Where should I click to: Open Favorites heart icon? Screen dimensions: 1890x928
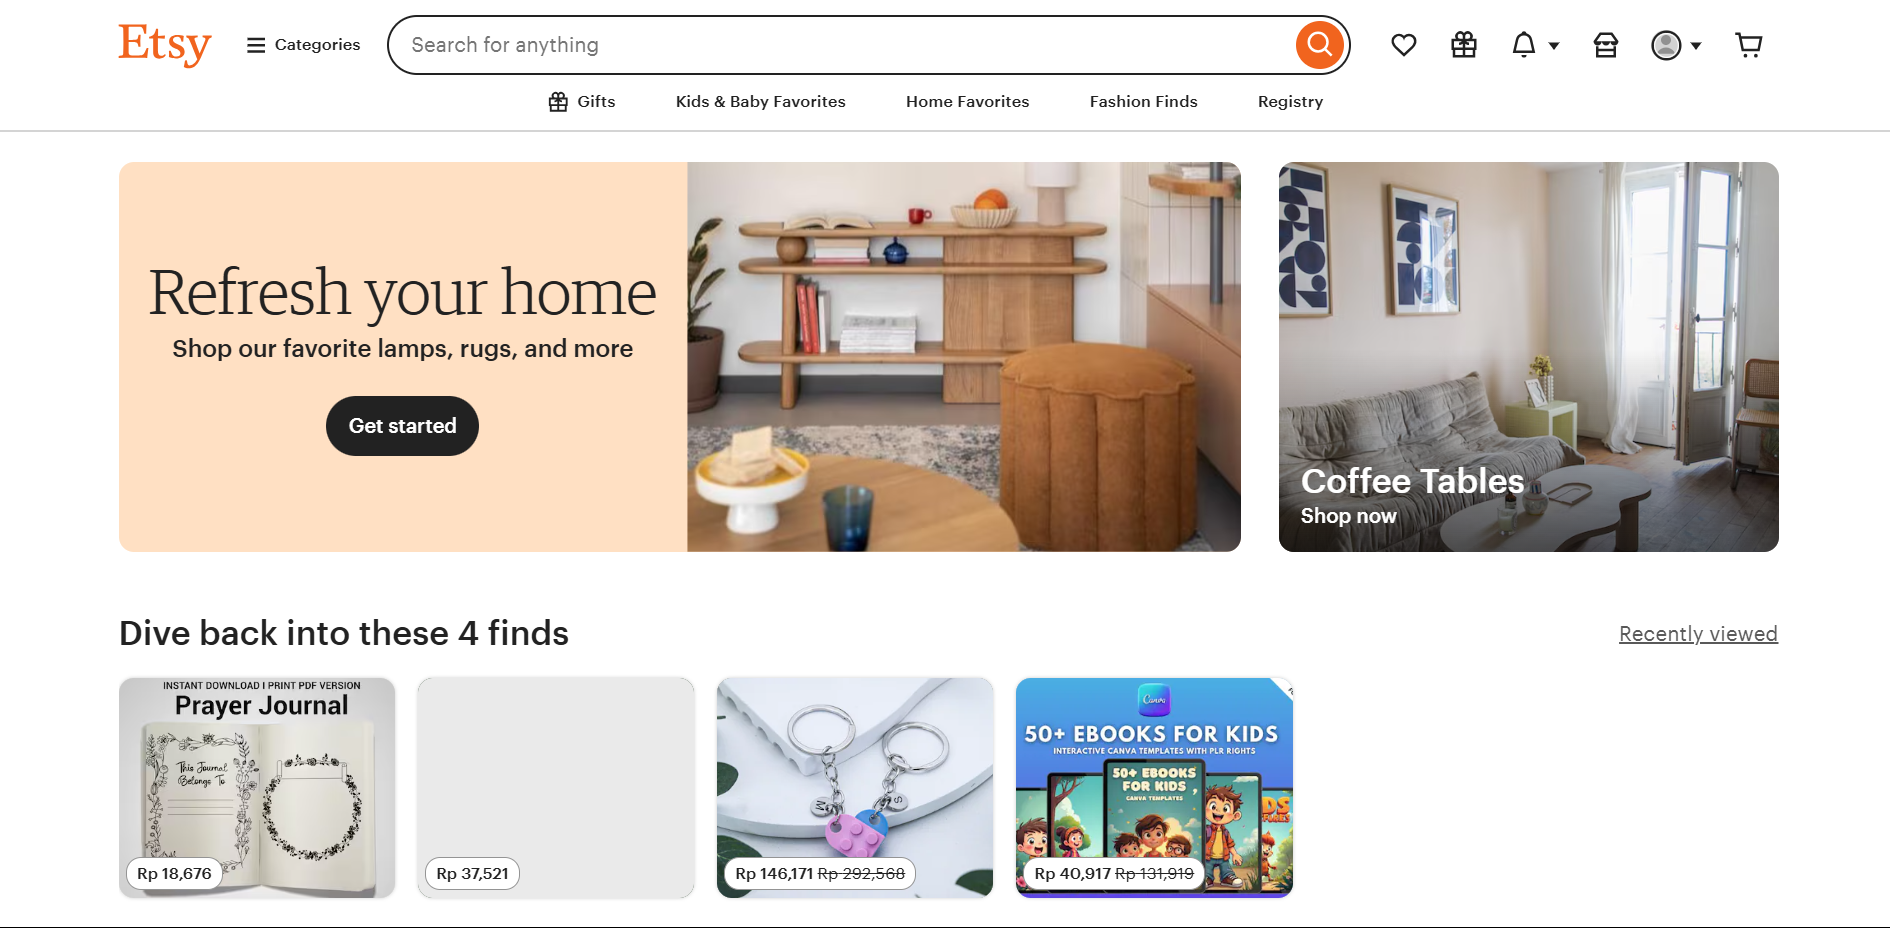click(1404, 45)
